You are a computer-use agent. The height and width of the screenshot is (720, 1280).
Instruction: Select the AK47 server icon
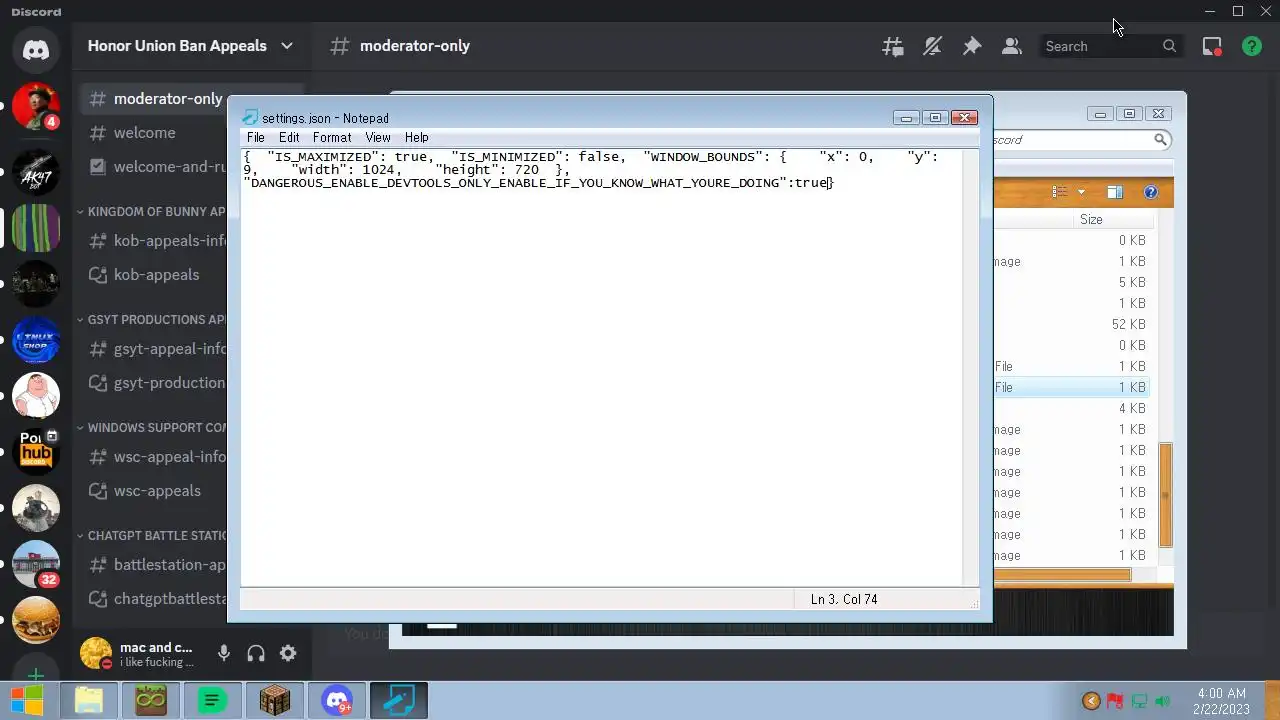pyautogui.click(x=36, y=173)
